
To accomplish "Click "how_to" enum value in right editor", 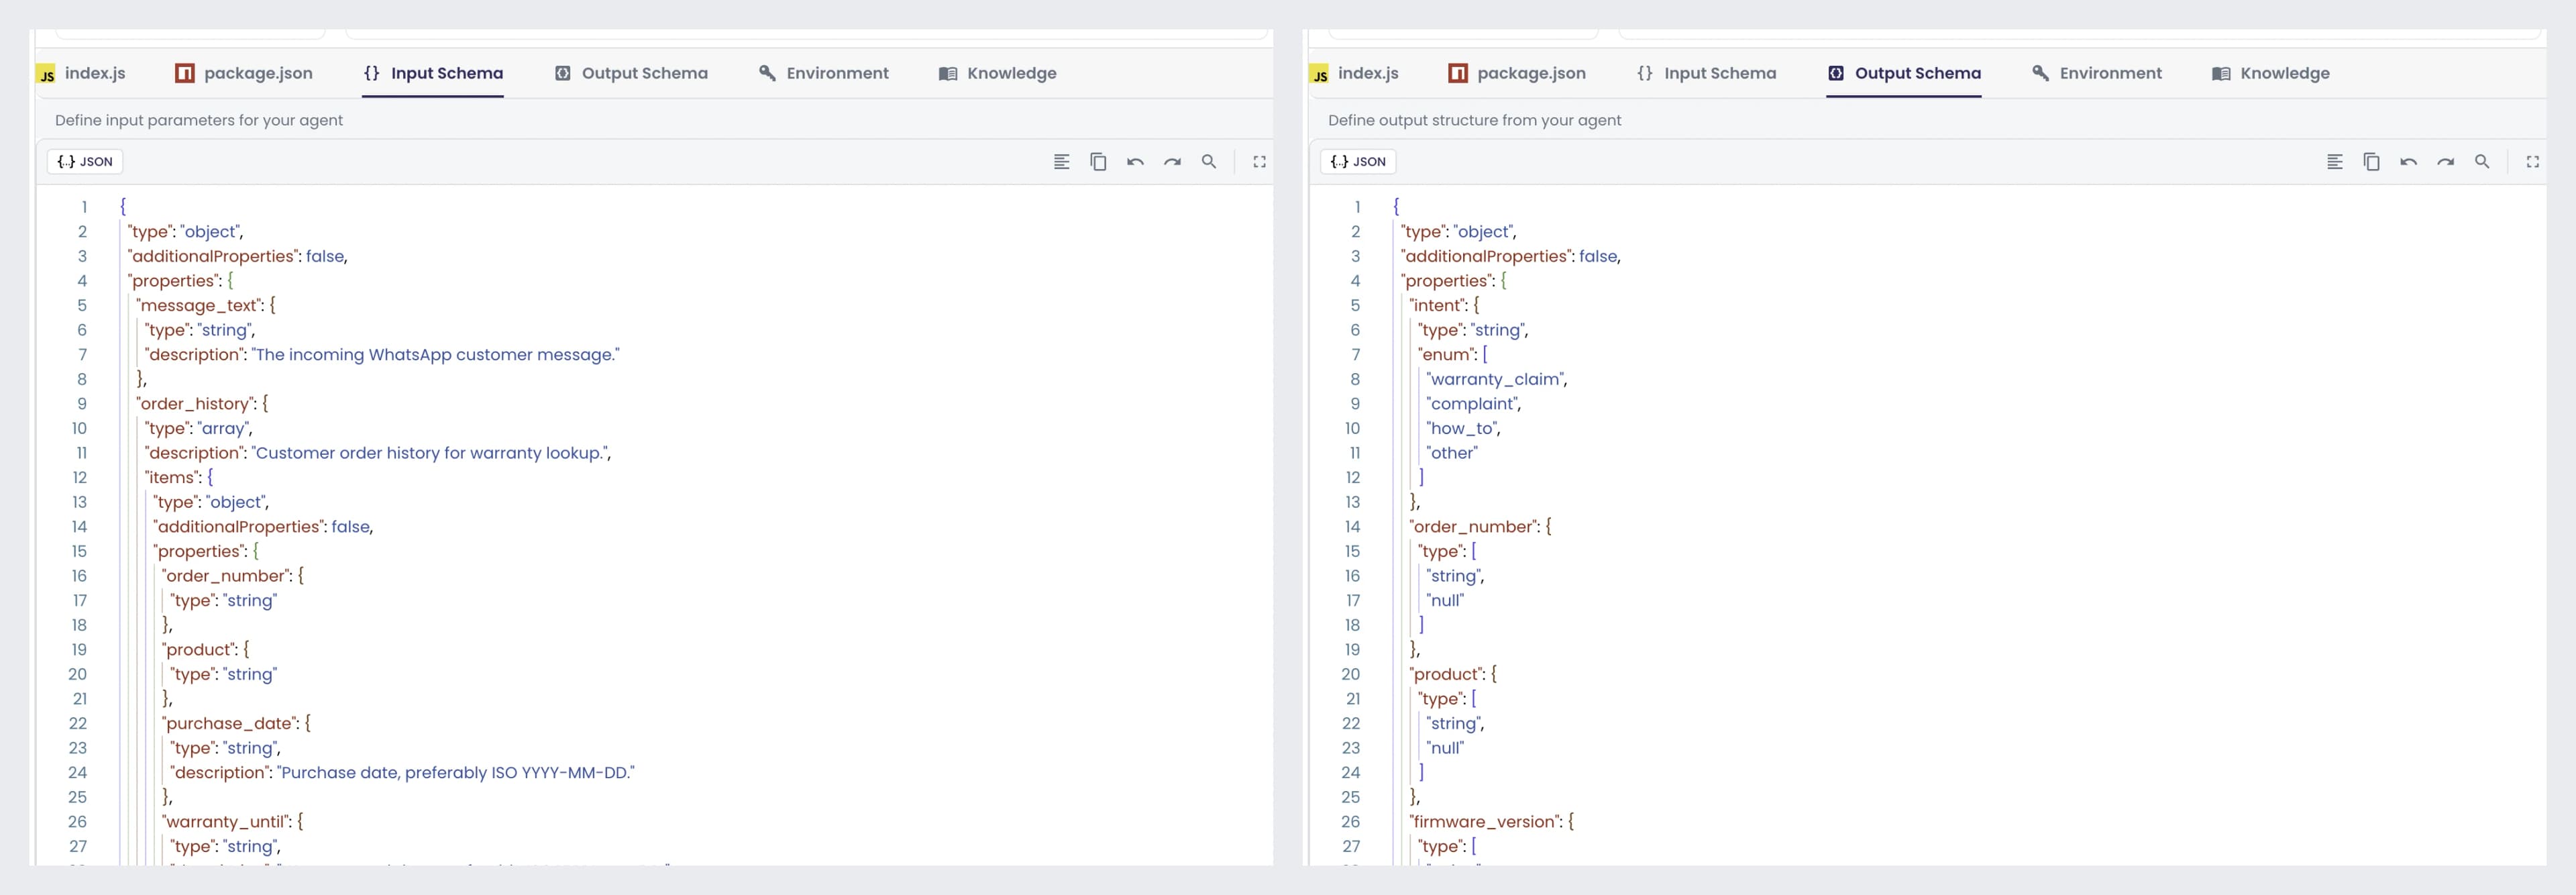I will (x=1461, y=428).
